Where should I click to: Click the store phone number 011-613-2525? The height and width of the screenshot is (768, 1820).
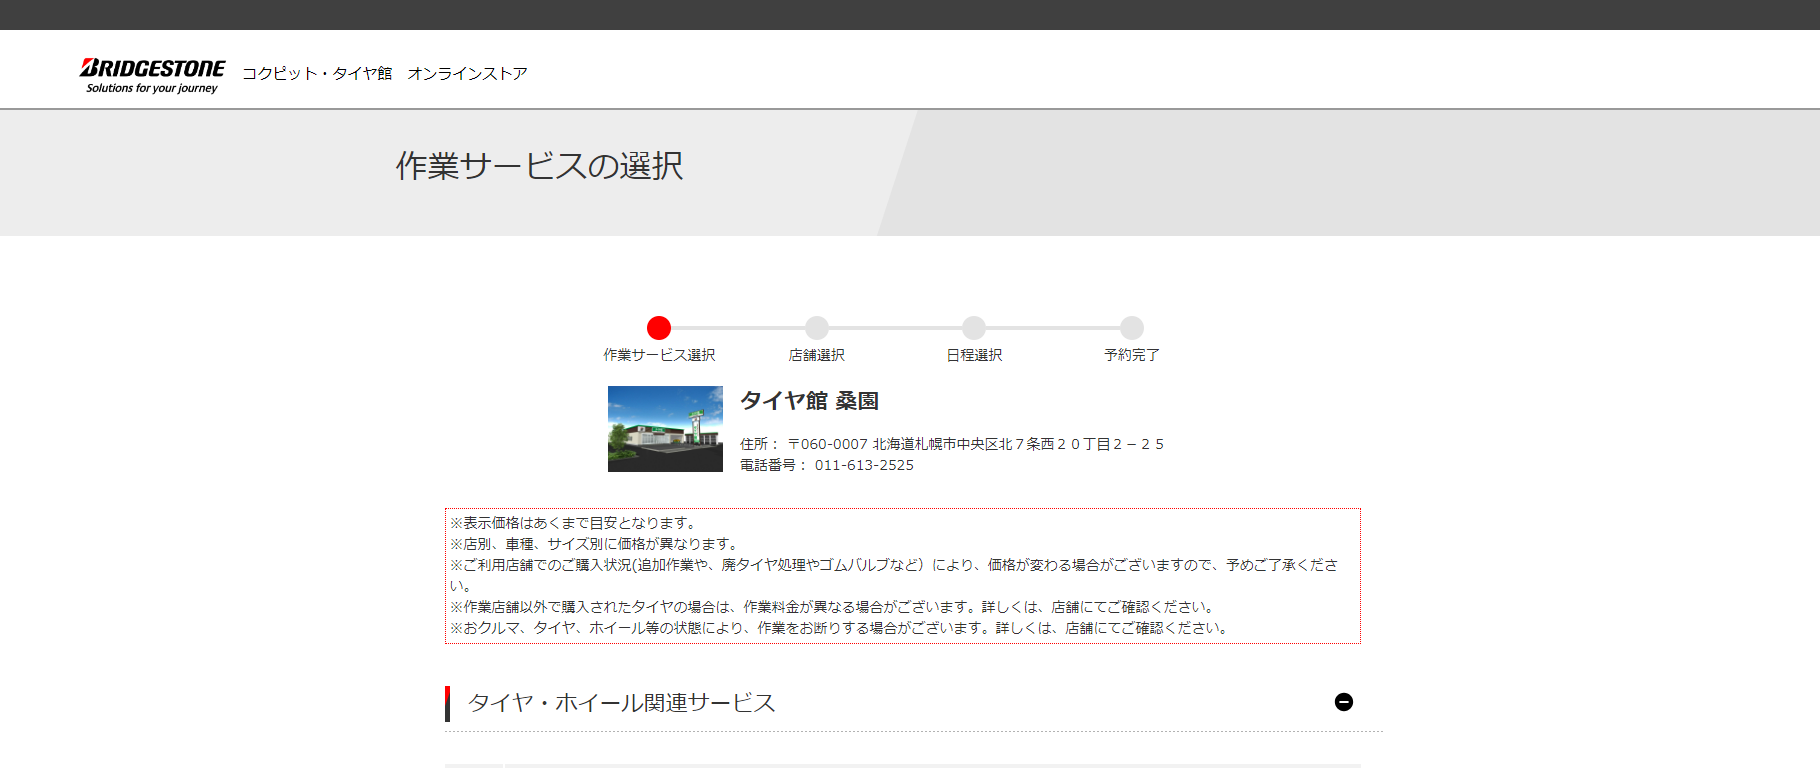[x=864, y=465]
